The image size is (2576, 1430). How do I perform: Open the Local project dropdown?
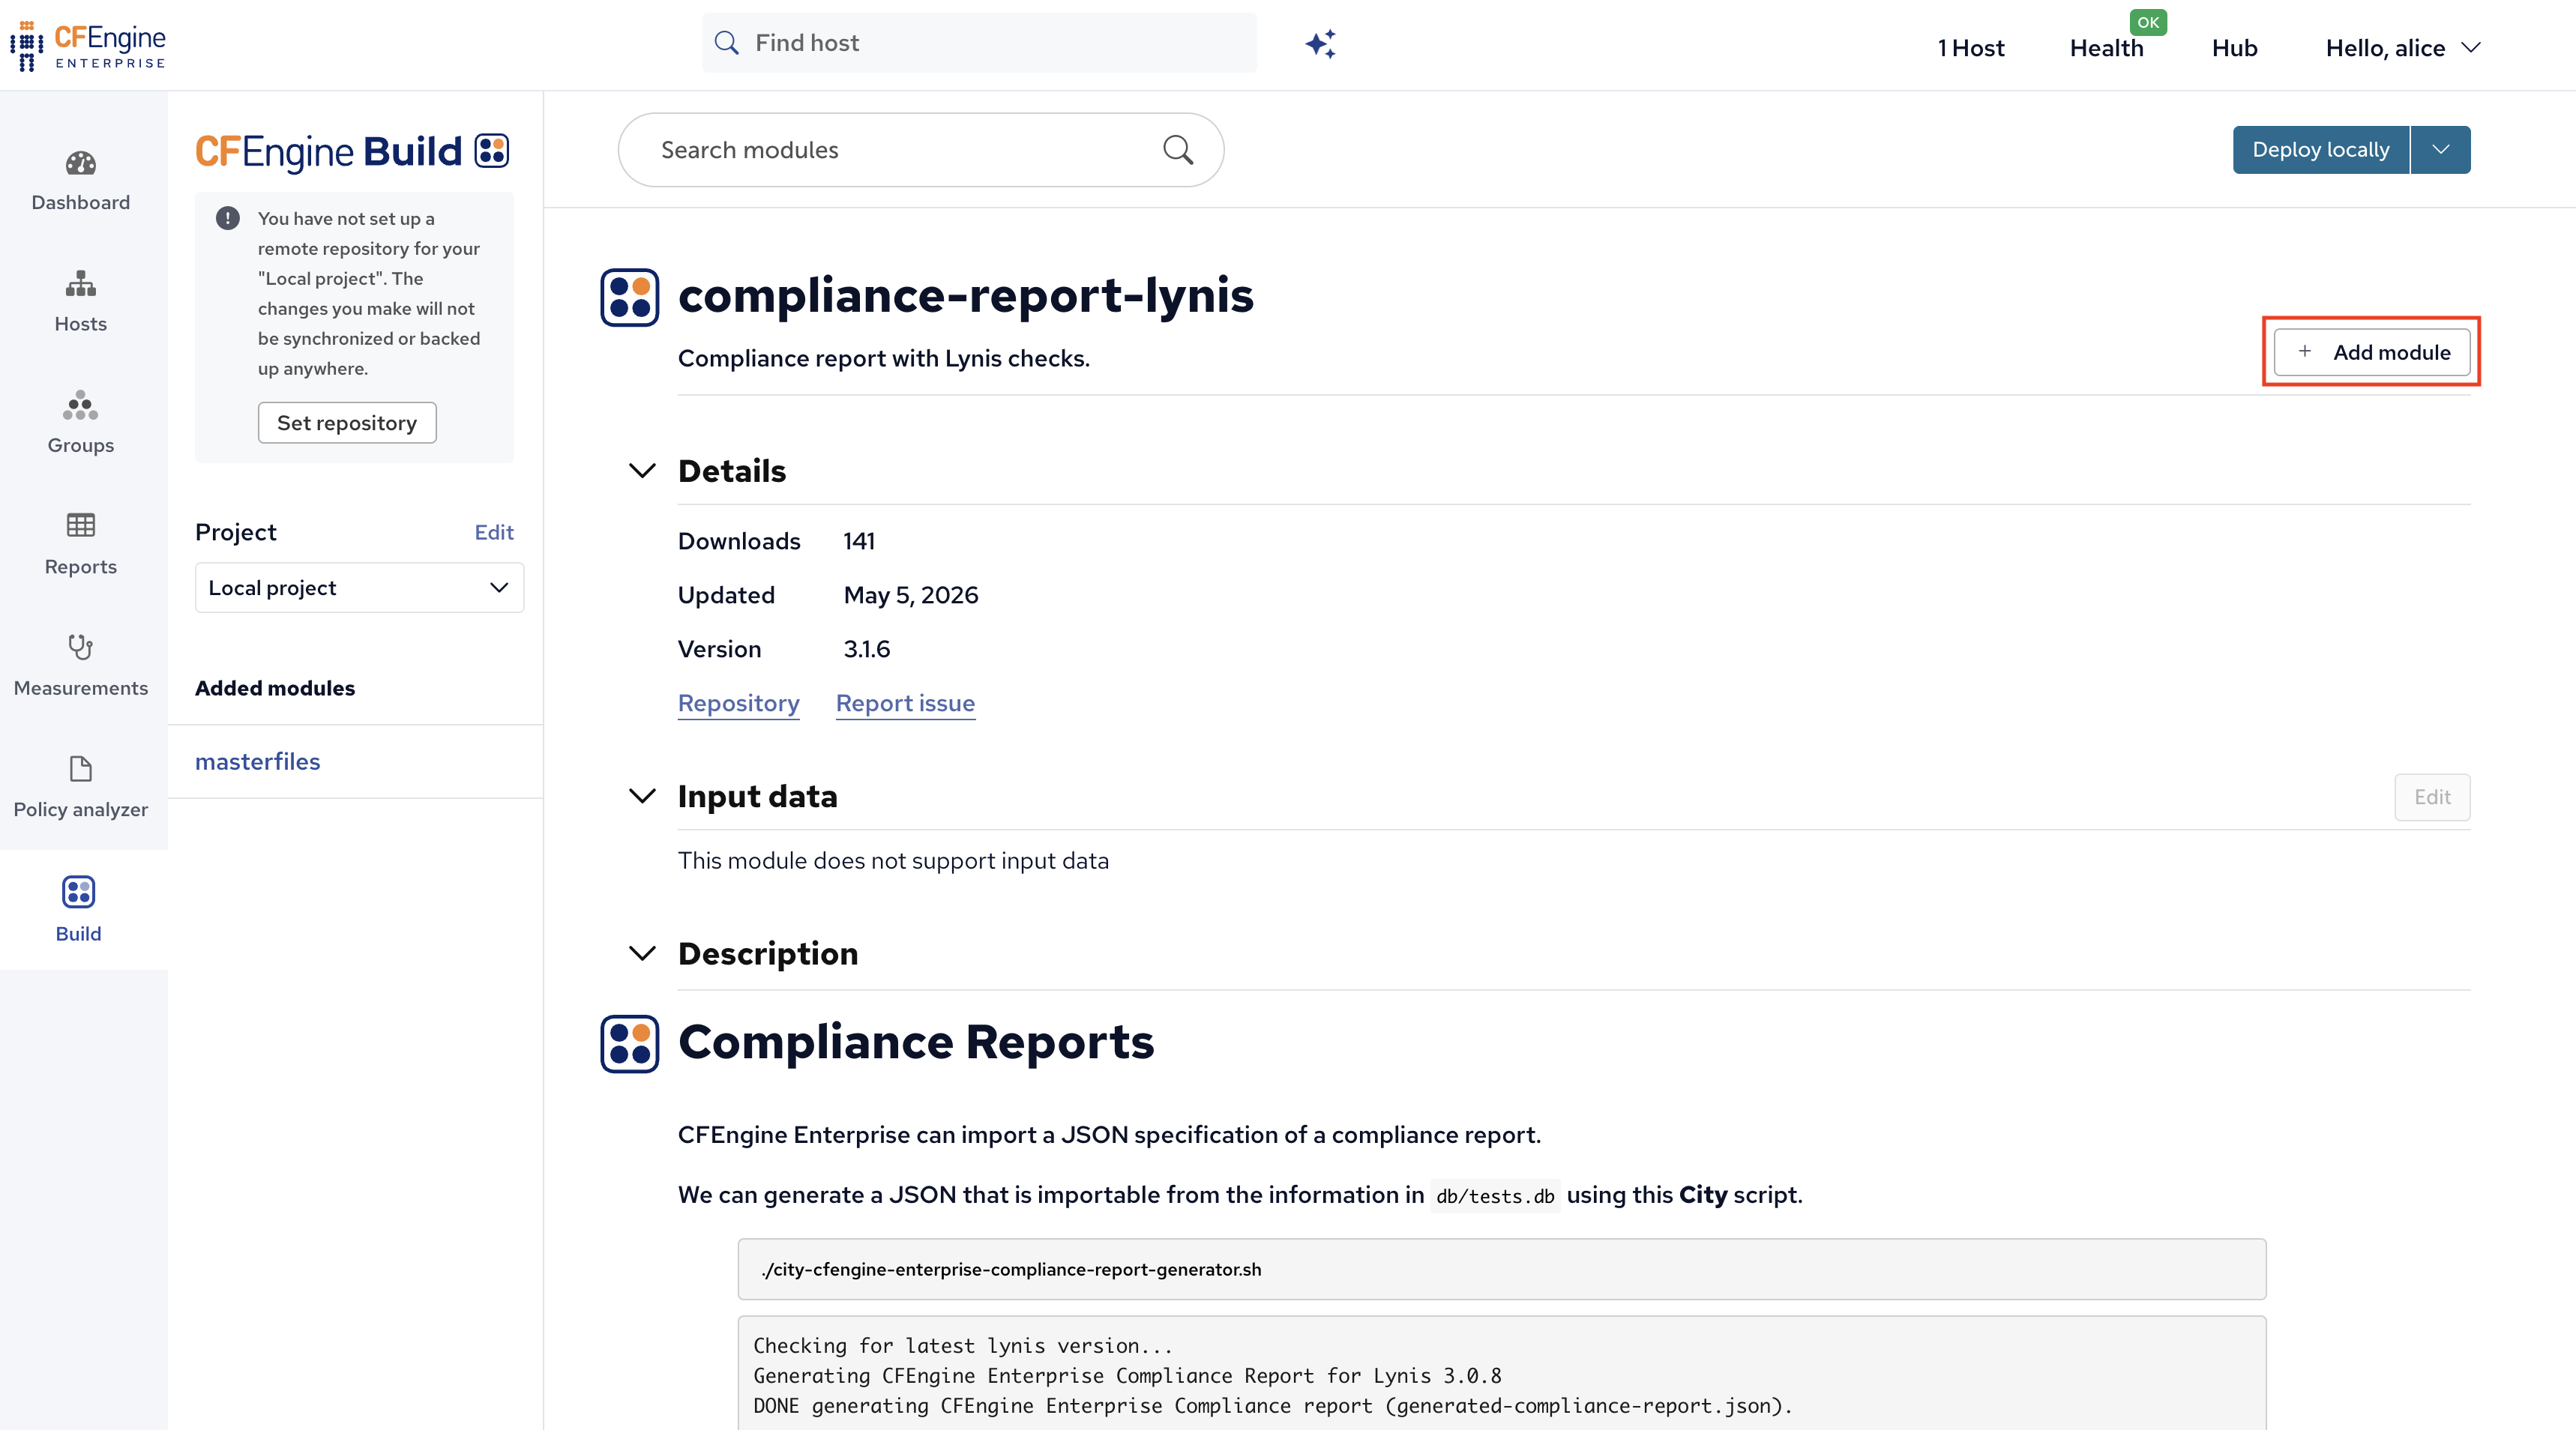coord(359,588)
